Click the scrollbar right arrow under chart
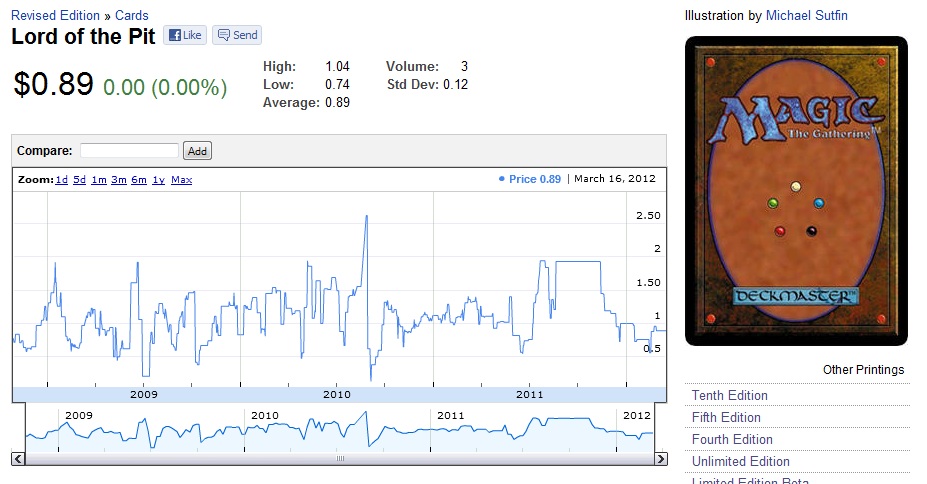The height and width of the screenshot is (484, 927). tap(660, 458)
